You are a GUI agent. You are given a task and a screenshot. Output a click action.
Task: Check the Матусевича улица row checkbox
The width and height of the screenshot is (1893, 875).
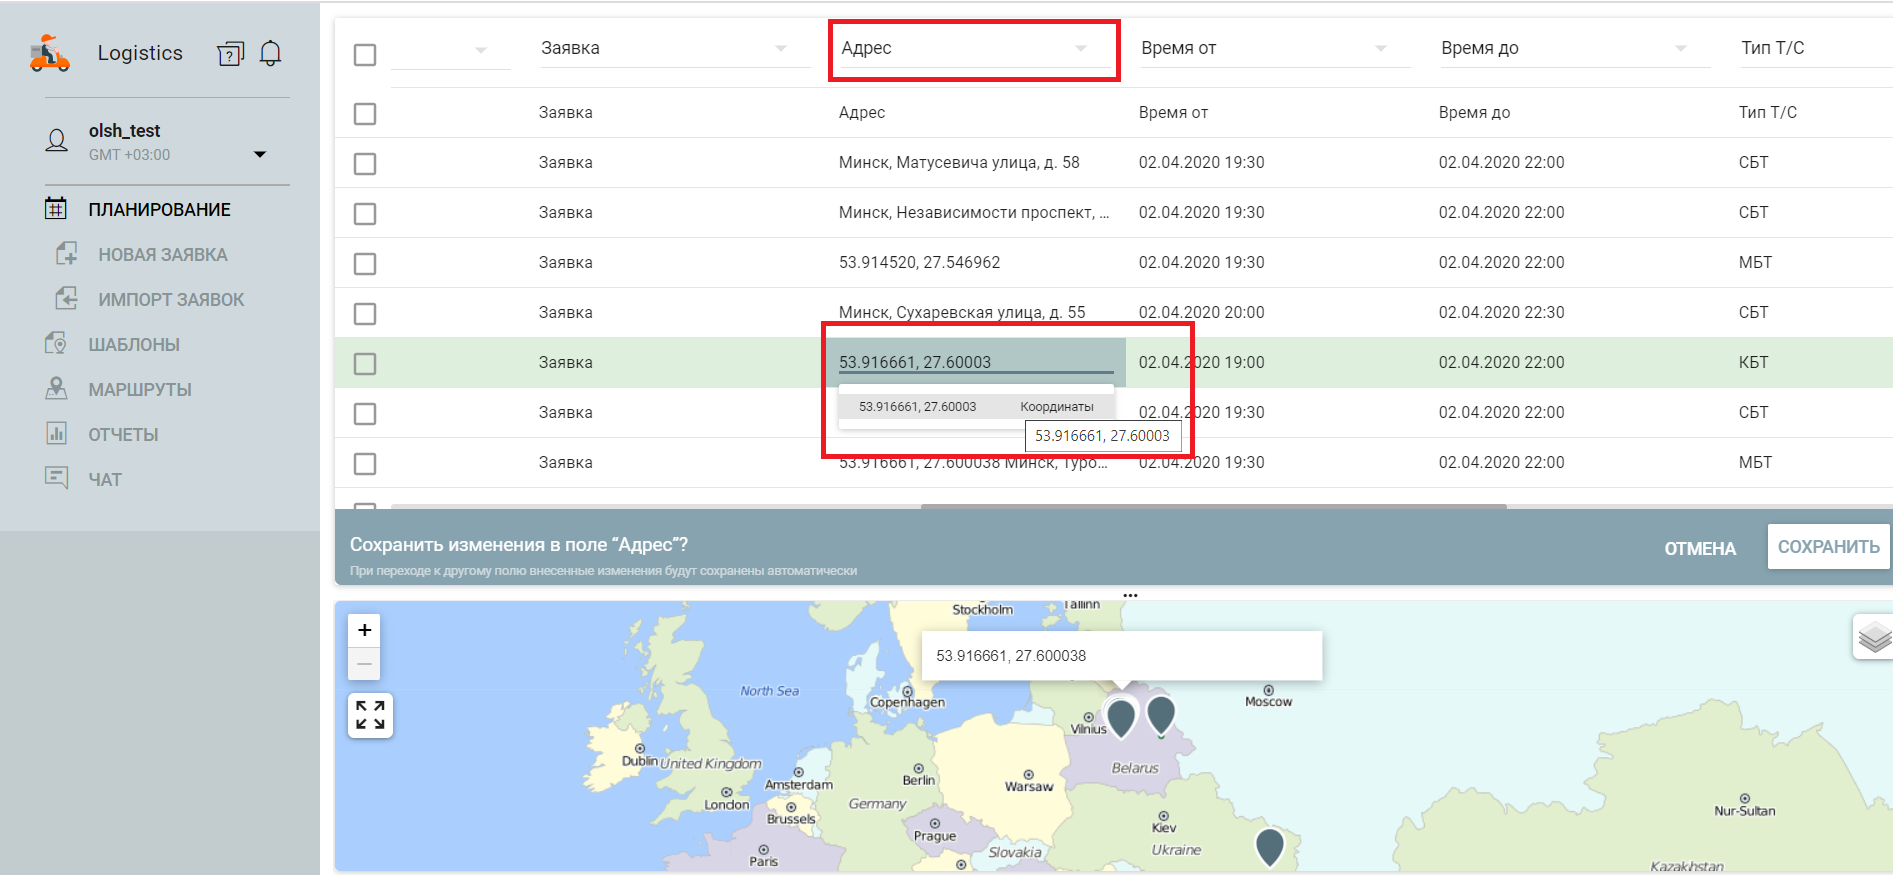point(365,164)
